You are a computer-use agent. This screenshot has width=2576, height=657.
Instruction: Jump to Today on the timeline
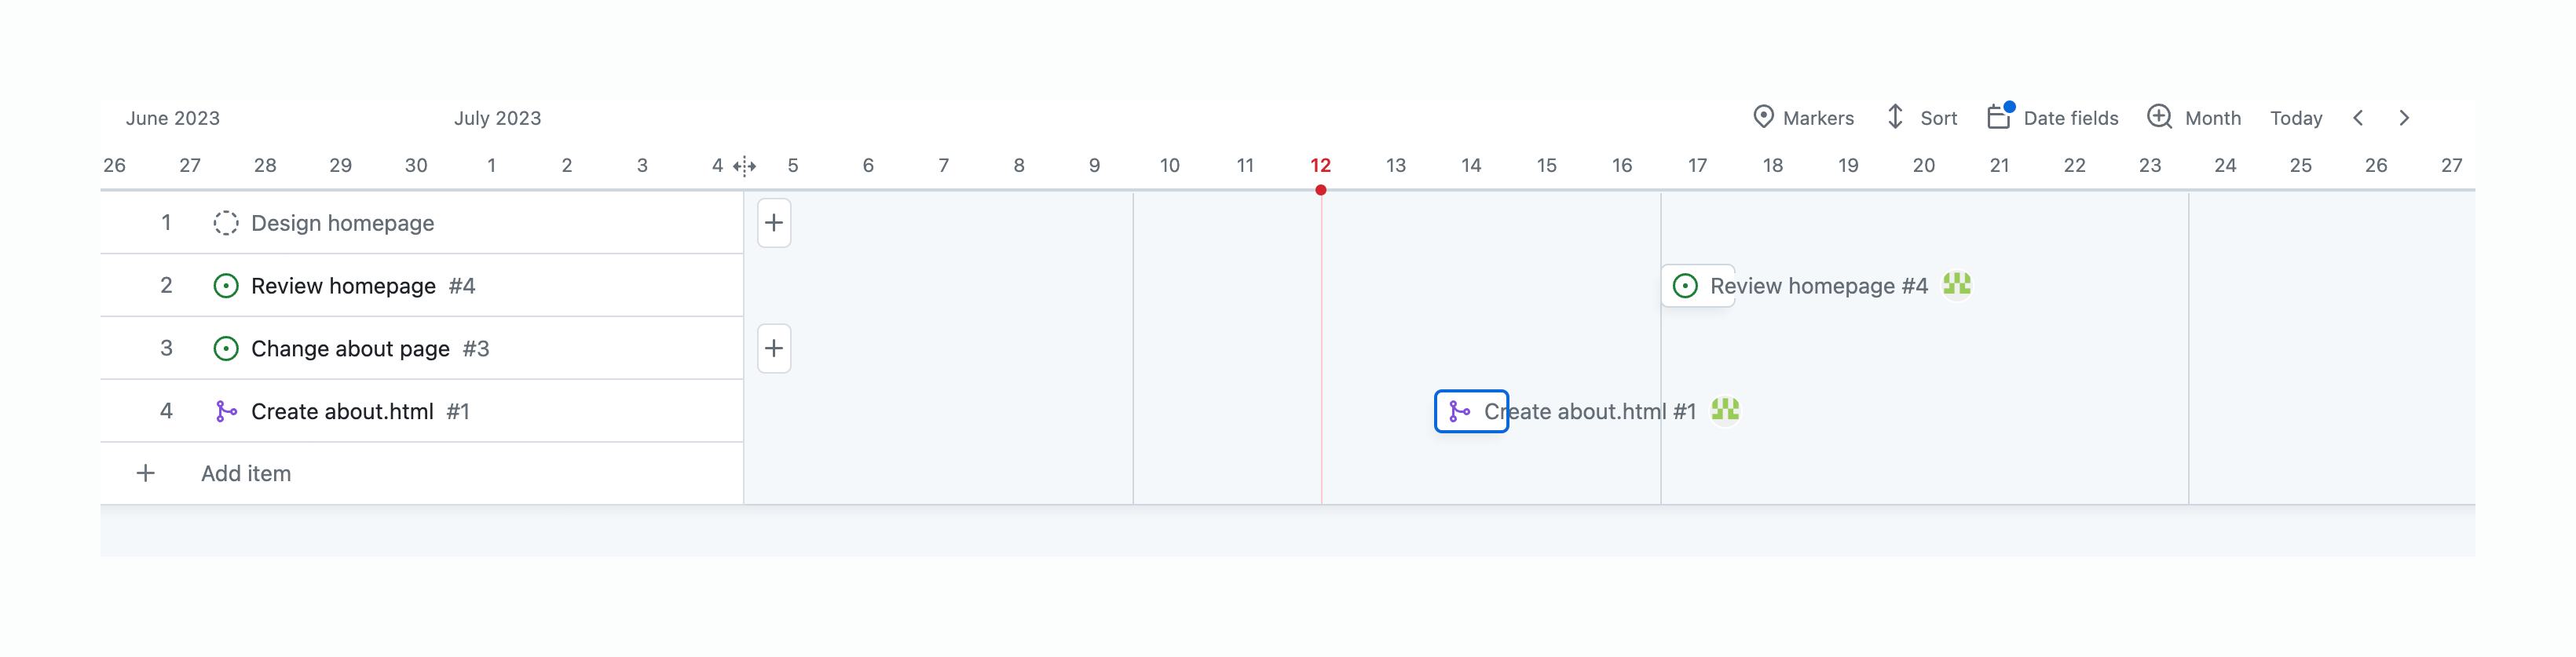tap(2295, 118)
